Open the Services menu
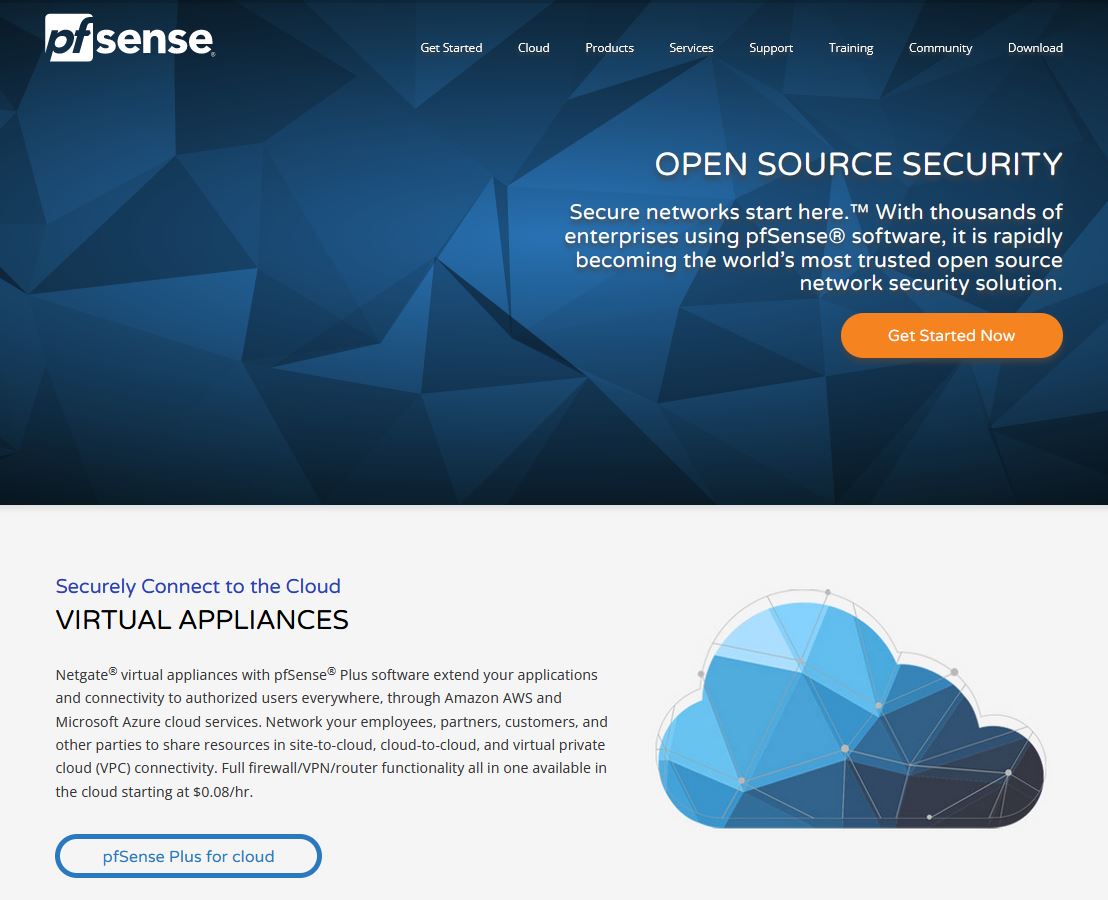This screenshot has height=900, width=1108. 691,48
